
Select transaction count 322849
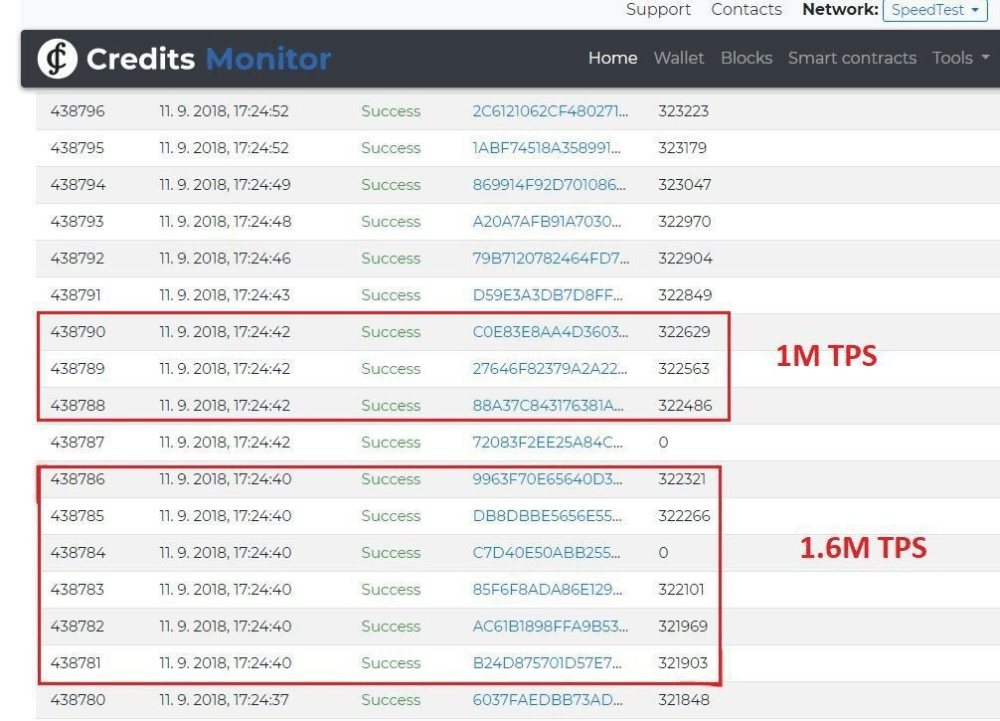click(685, 295)
